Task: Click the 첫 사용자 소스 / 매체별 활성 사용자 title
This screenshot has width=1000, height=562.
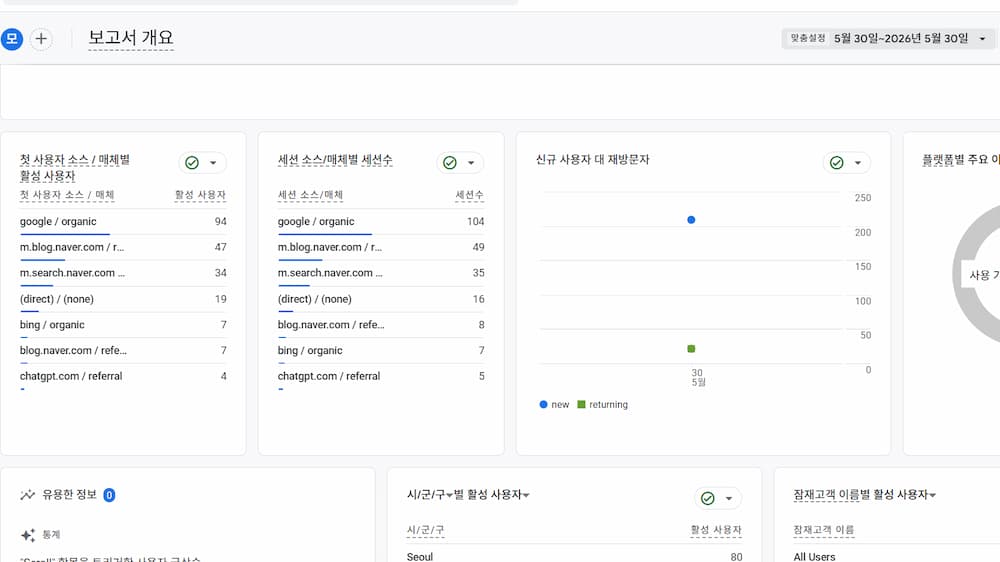Action: (x=75, y=167)
